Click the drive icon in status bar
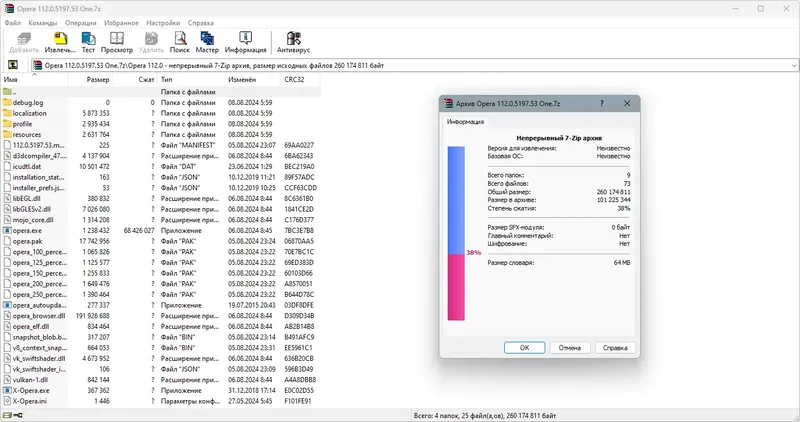Screen dimensions: 800x422 click(7, 416)
